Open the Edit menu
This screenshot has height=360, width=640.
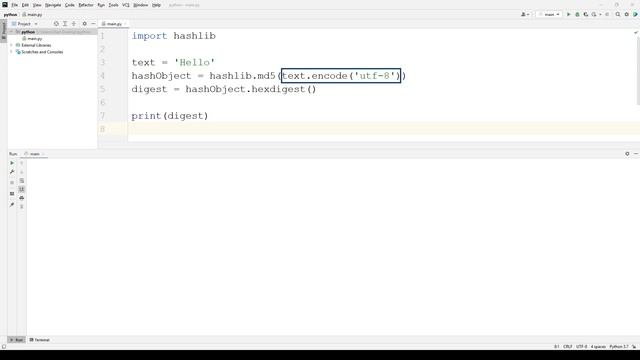[25, 5]
